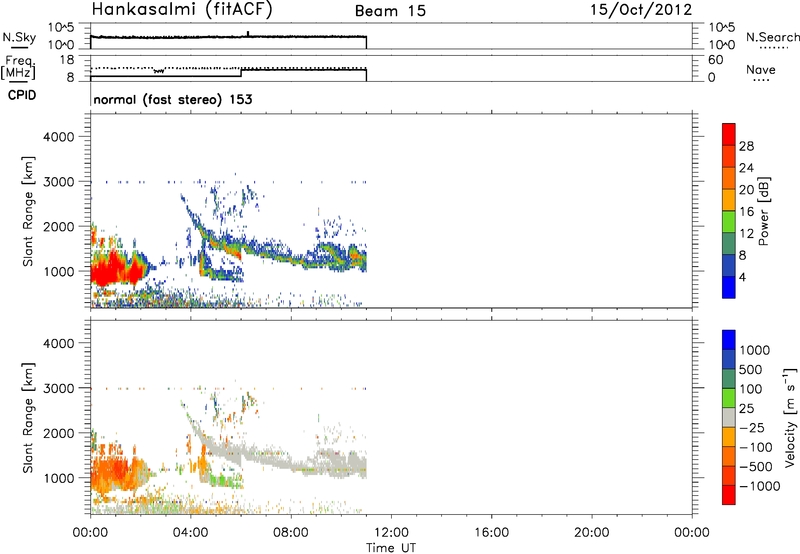The height and width of the screenshot is (554, 800).
Task: Click the '28' label on the power colorbar
Action: coord(746,146)
